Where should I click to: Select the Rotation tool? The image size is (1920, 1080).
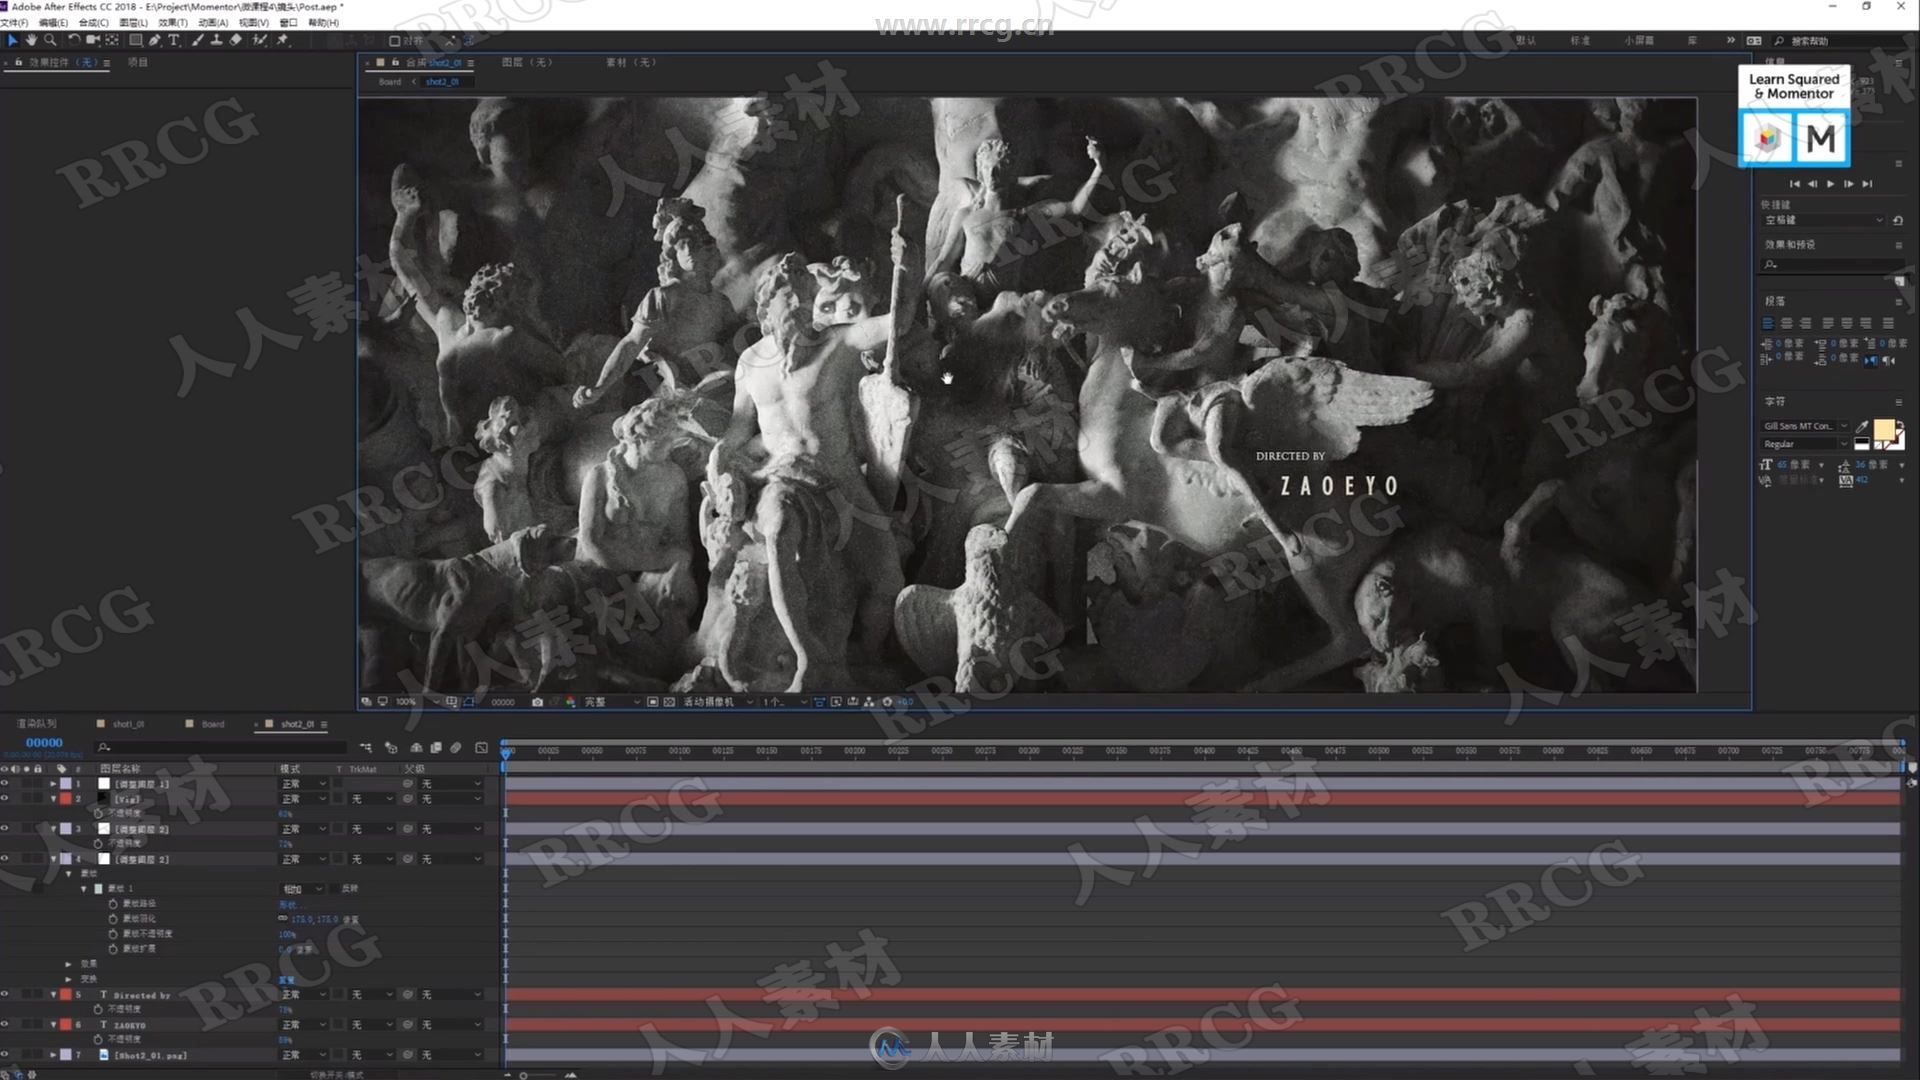(74, 40)
